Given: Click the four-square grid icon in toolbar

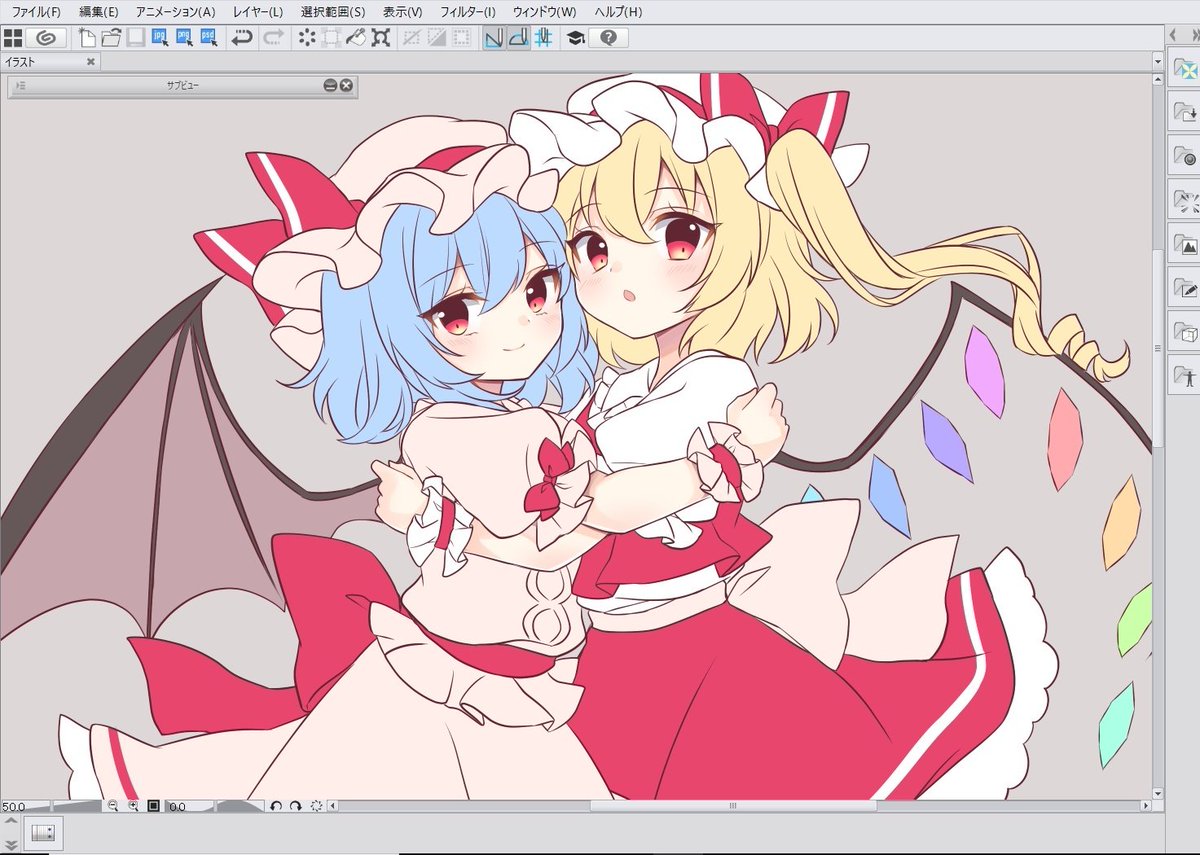Looking at the screenshot, I should (13, 38).
